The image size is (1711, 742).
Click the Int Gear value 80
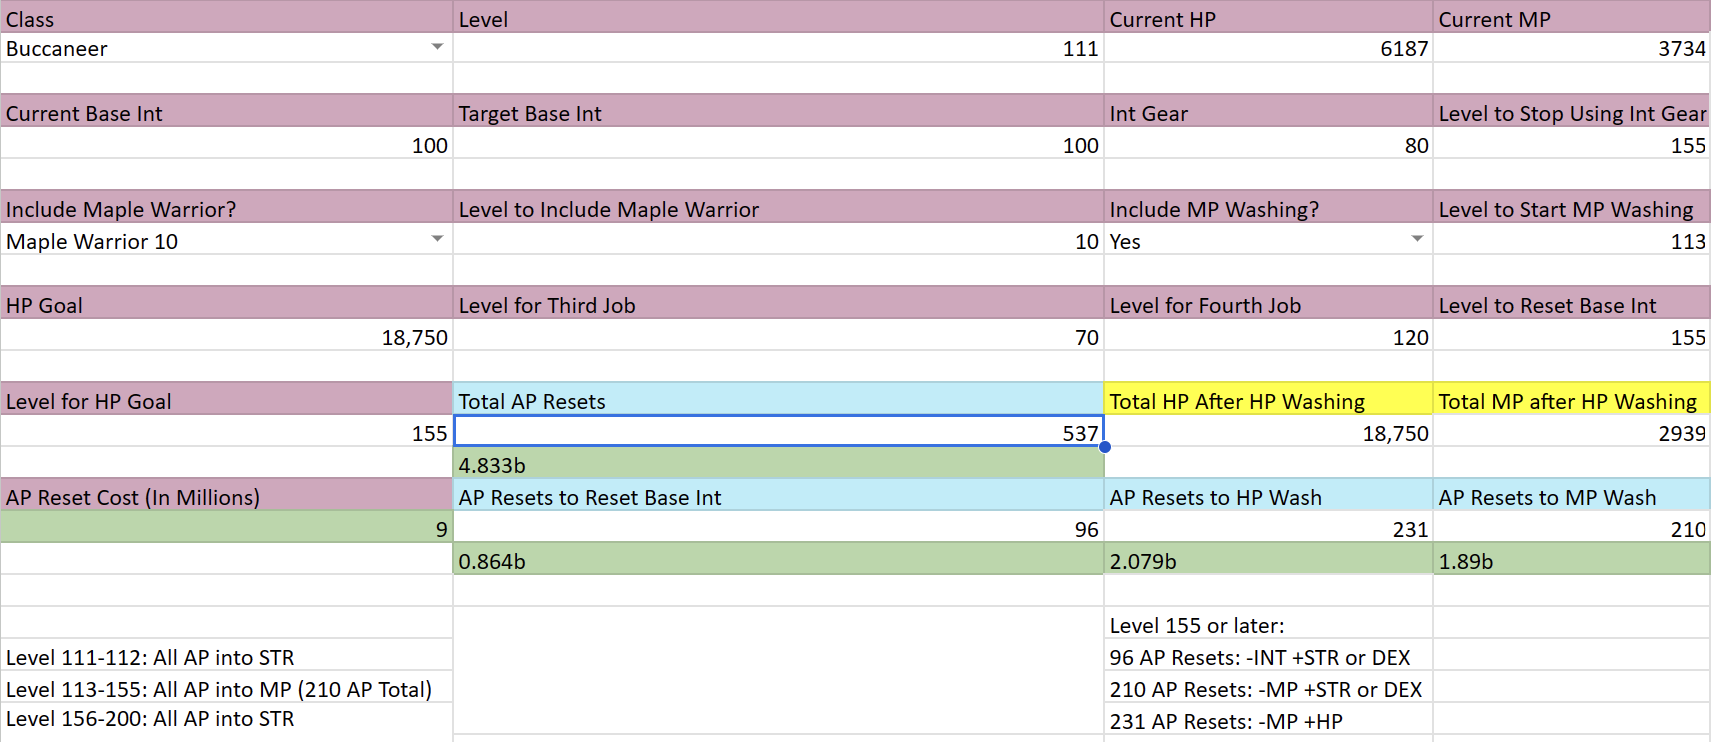[1267, 145]
